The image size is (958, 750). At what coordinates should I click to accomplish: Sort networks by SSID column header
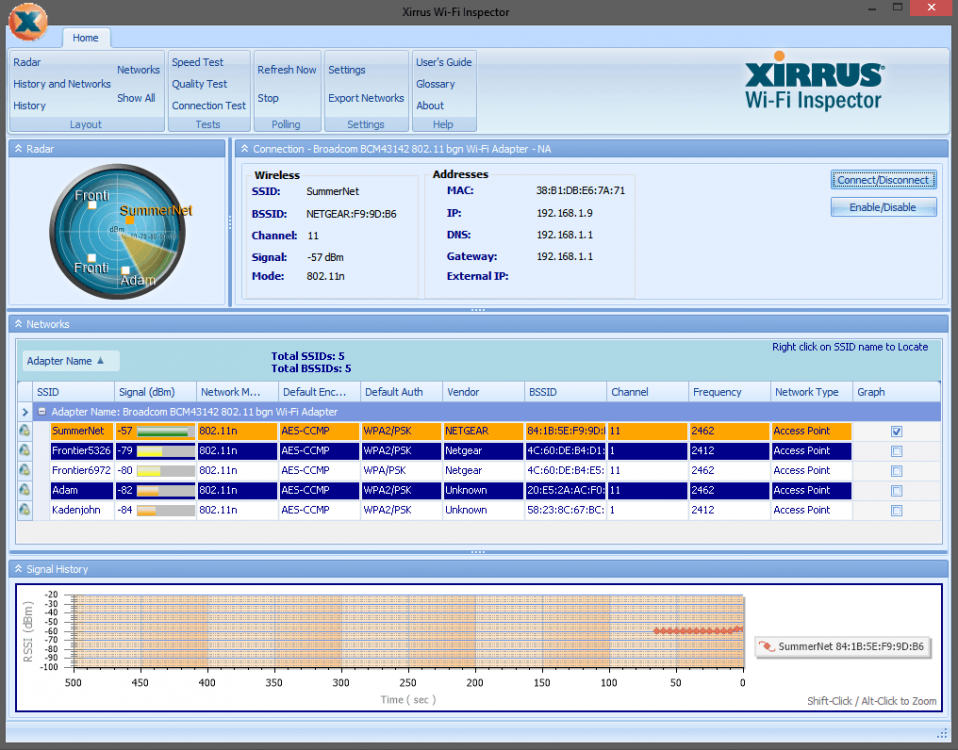(x=73, y=392)
